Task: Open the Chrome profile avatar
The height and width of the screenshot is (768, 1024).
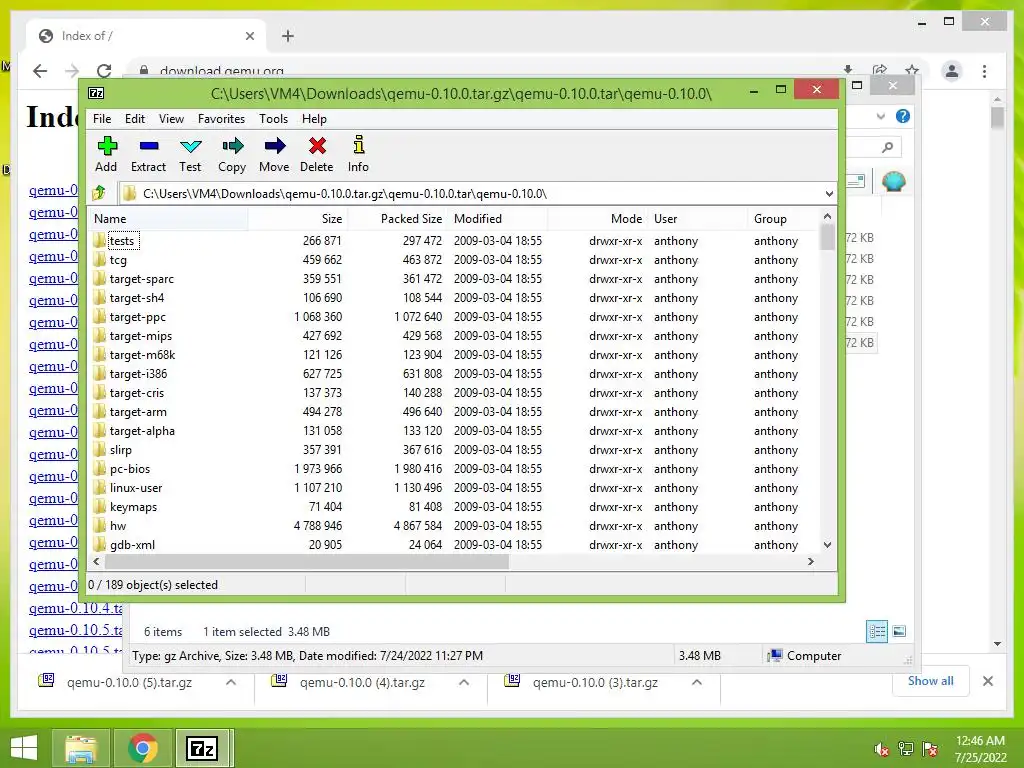Action: tap(952, 71)
